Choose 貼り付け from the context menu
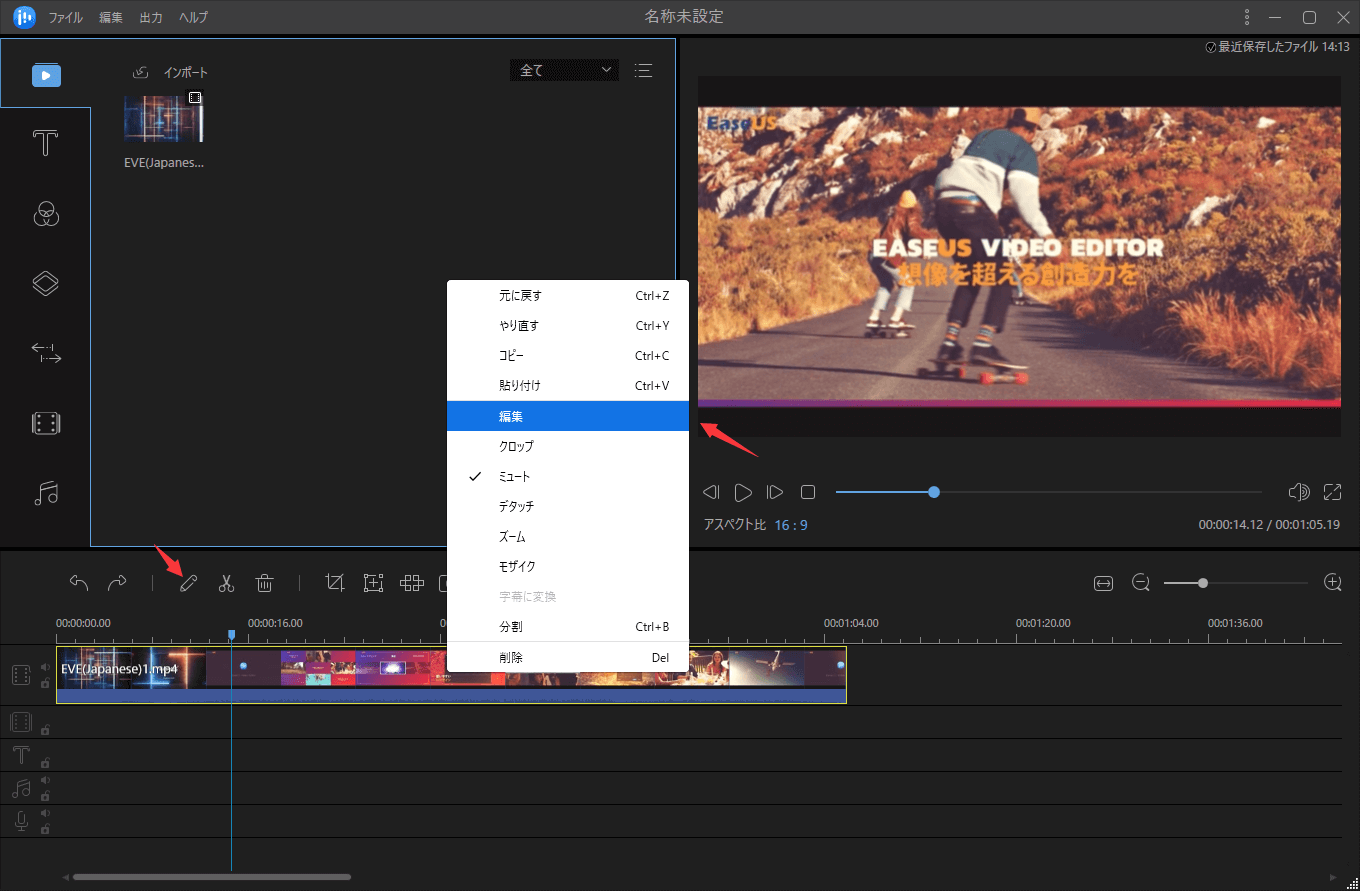1360x891 pixels. 568,386
